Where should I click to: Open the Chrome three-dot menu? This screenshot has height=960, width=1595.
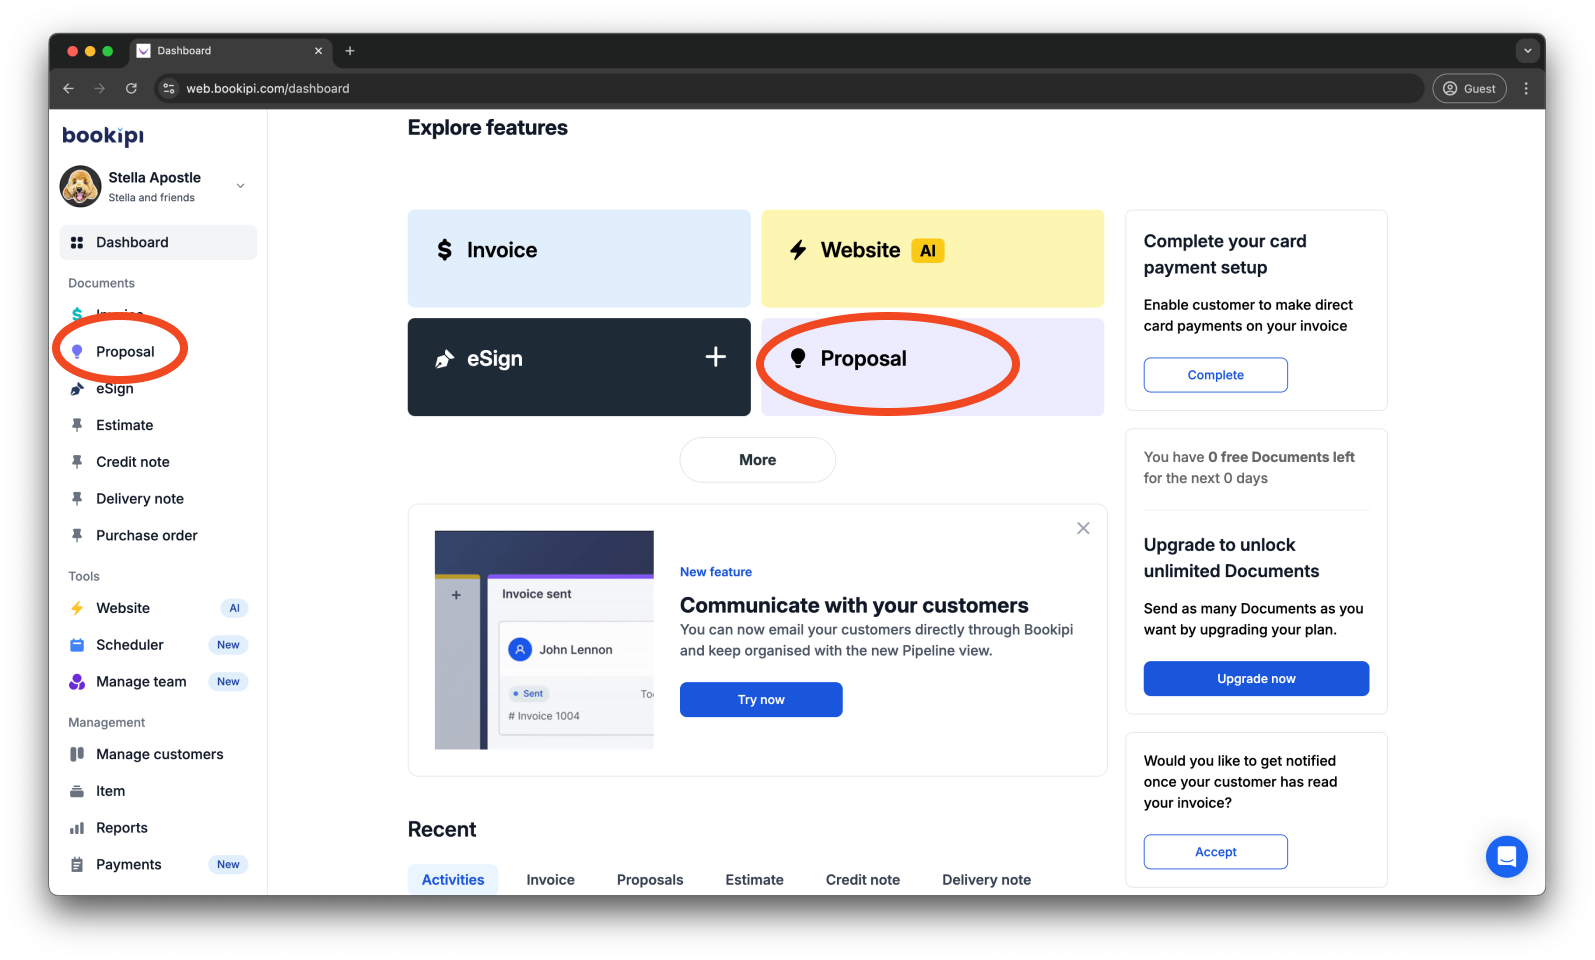1526,88
